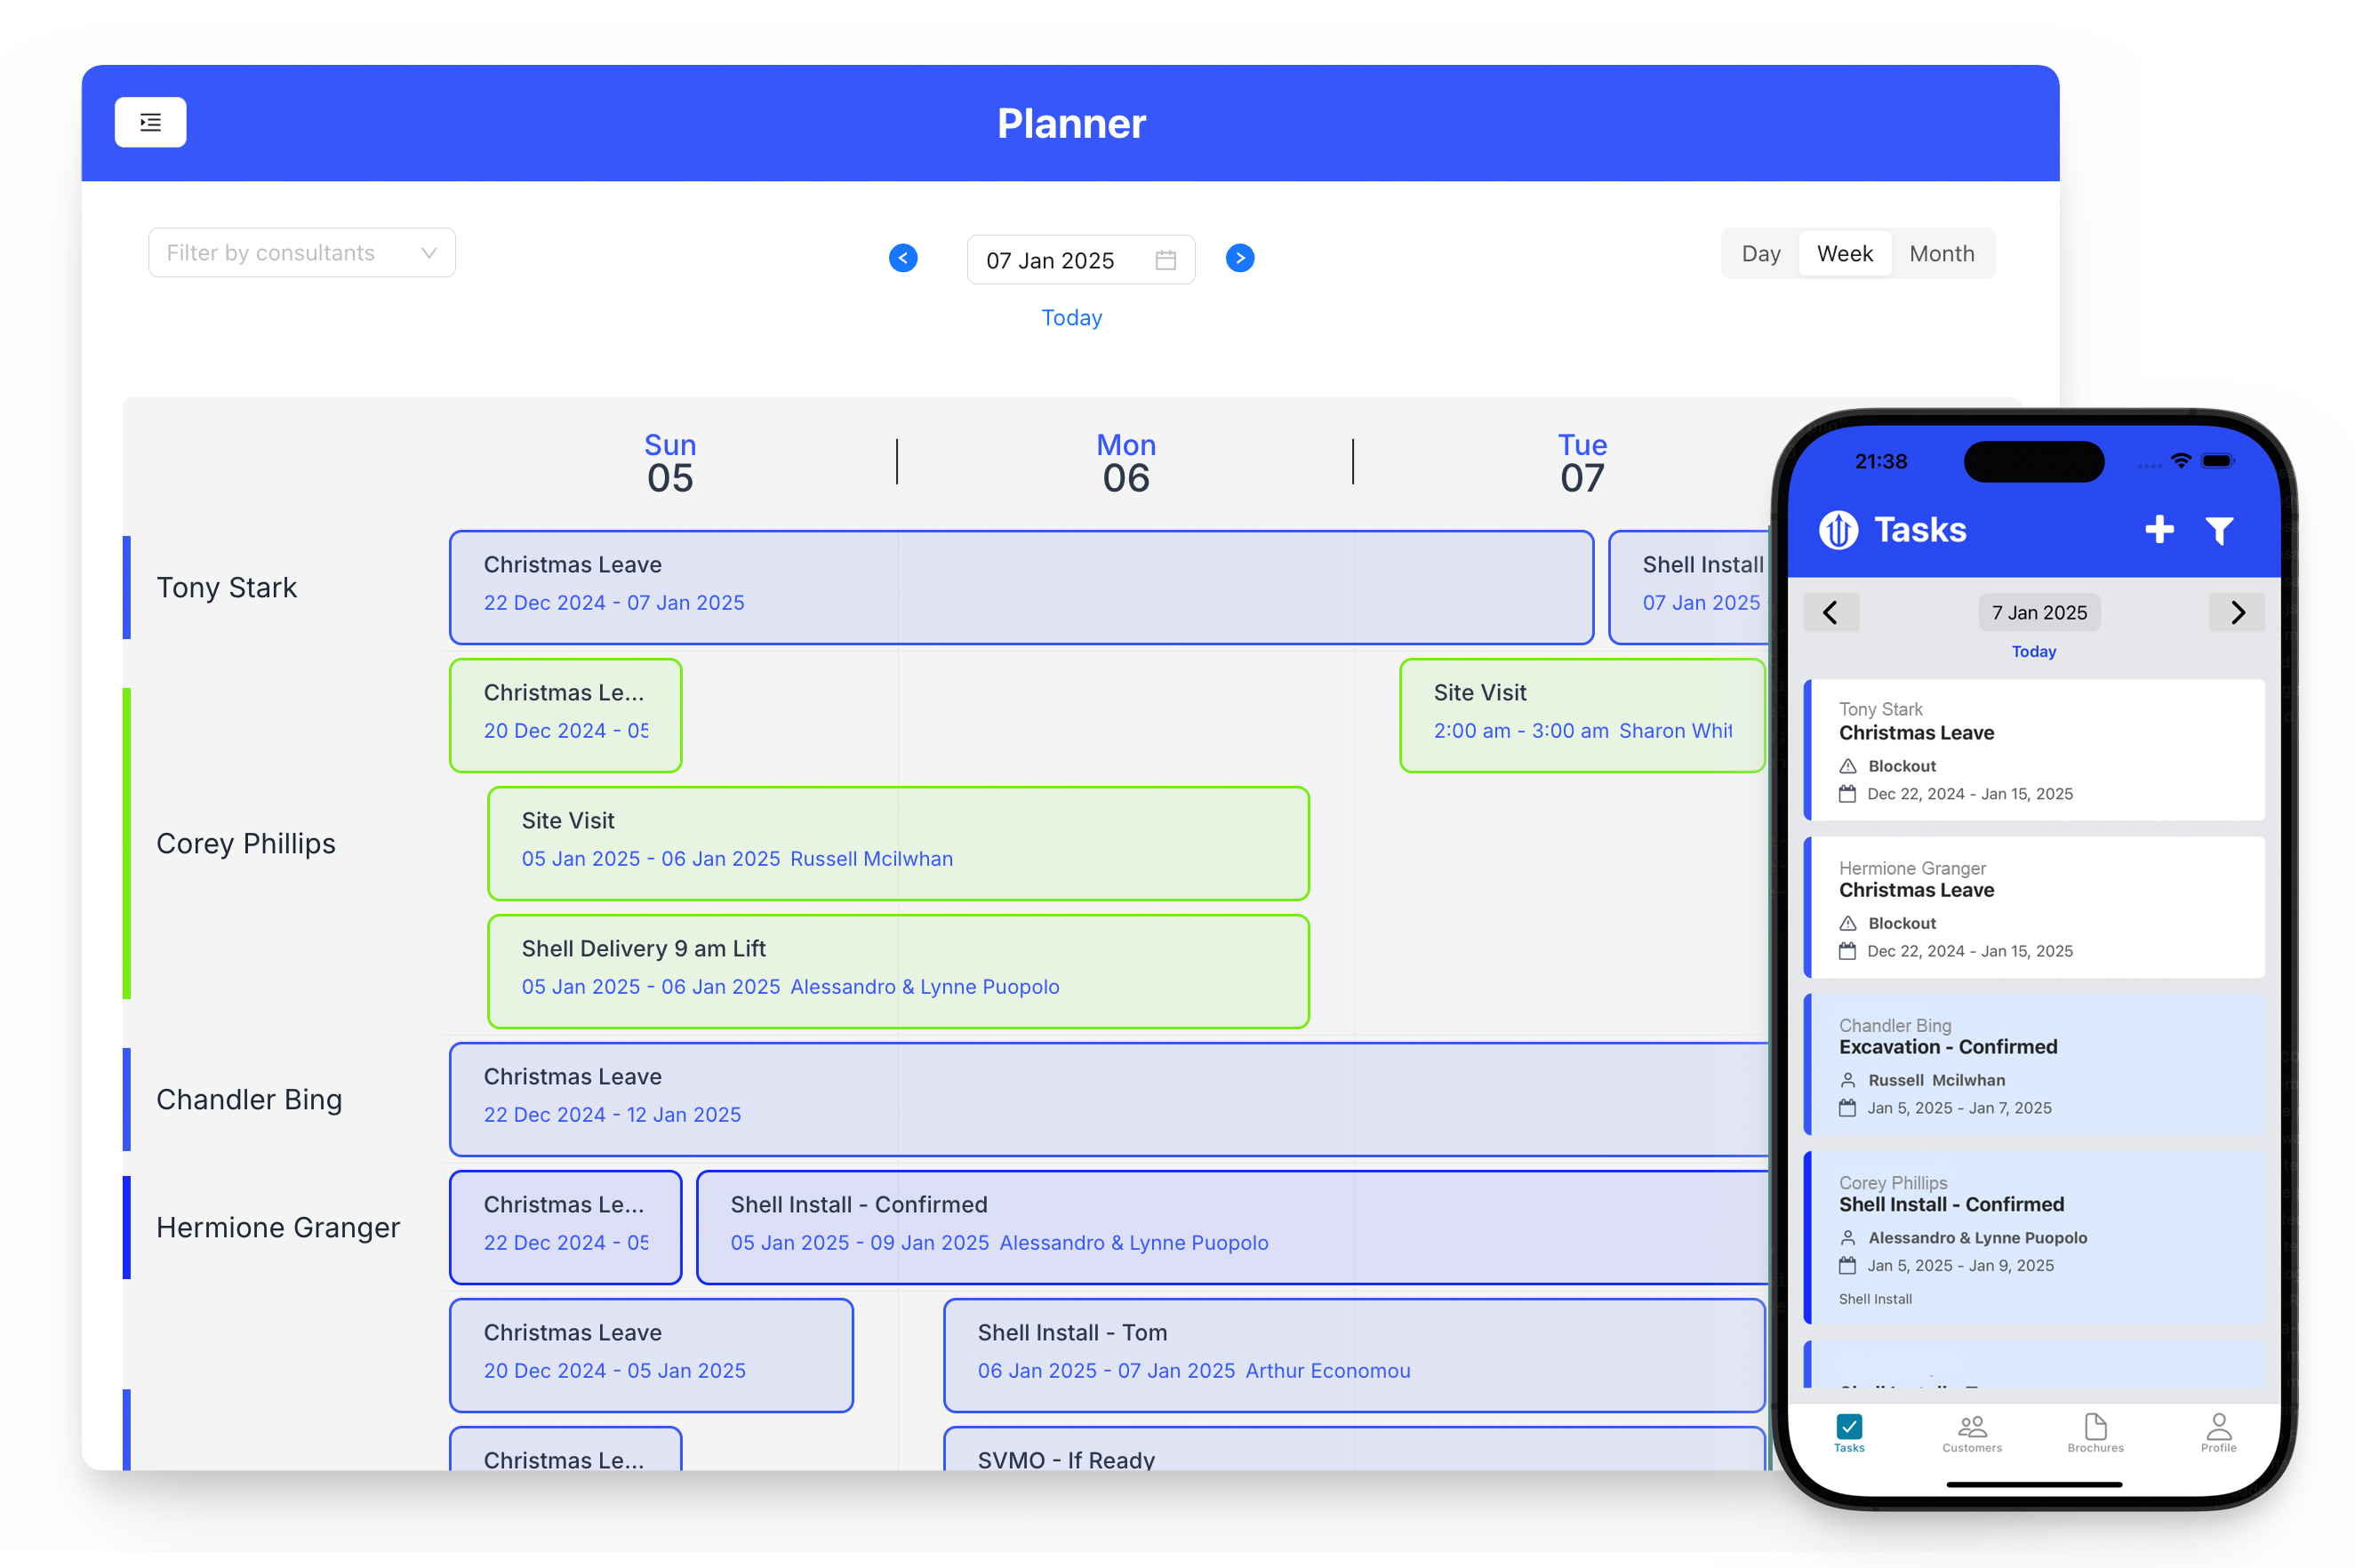Select Hermione Granger consultant row
This screenshot has height=1568, width=2355.
pos(278,1227)
